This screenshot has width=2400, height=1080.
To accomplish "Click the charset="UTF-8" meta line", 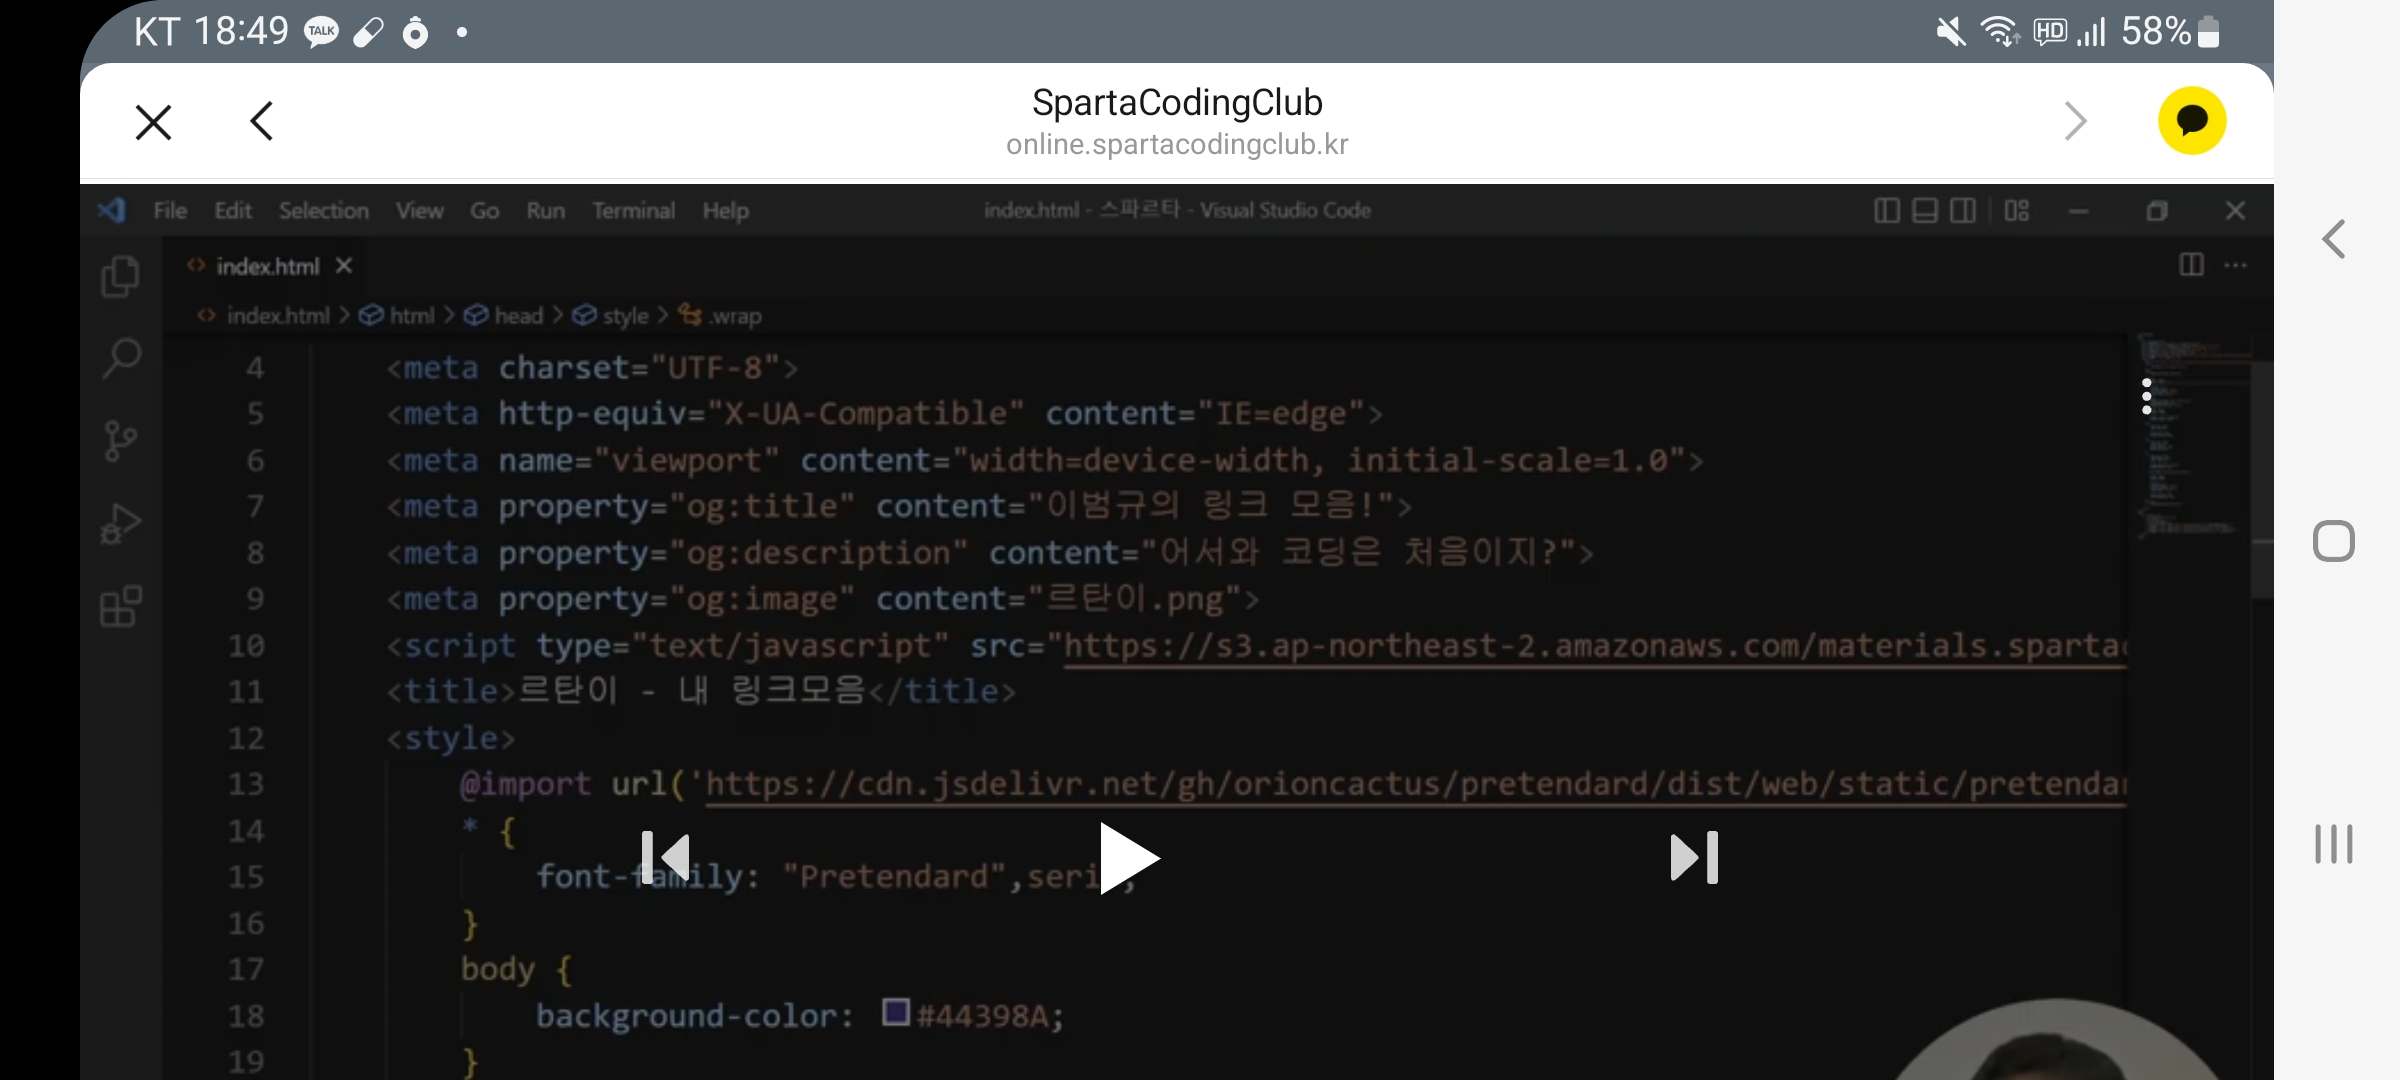I will [x=593, y=368].
